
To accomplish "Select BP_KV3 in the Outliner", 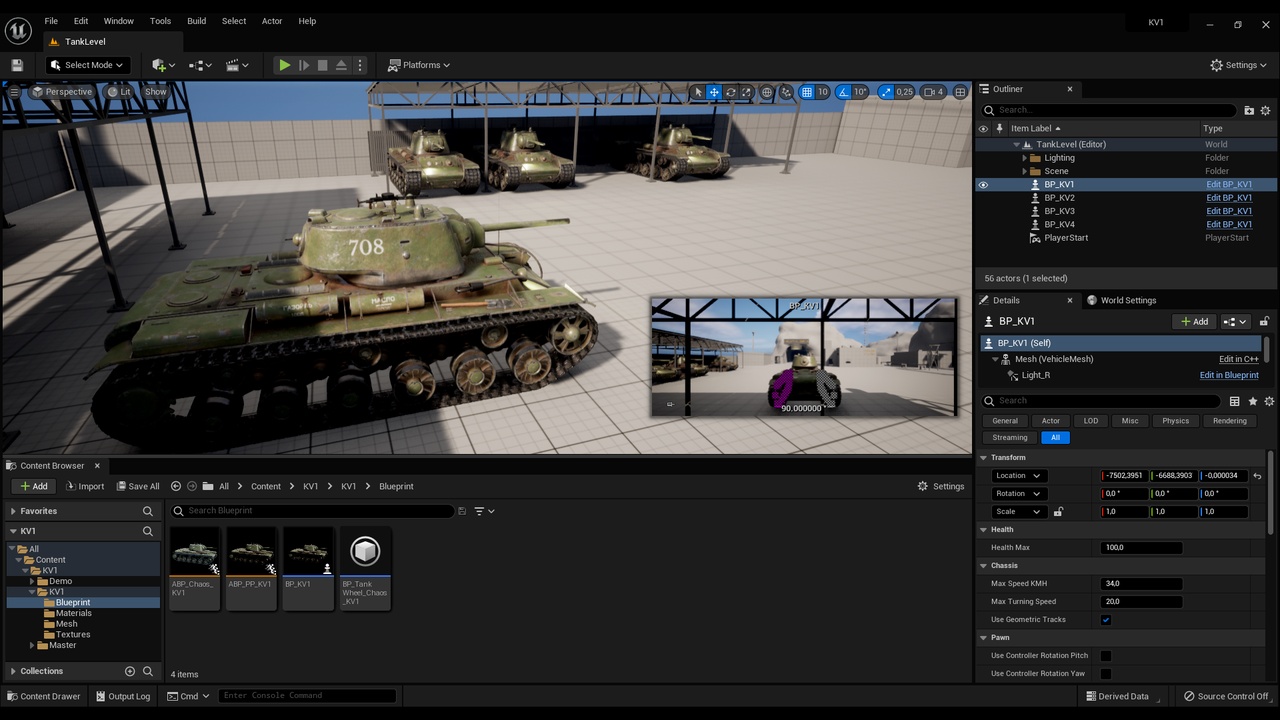I will coord(1059,211).
